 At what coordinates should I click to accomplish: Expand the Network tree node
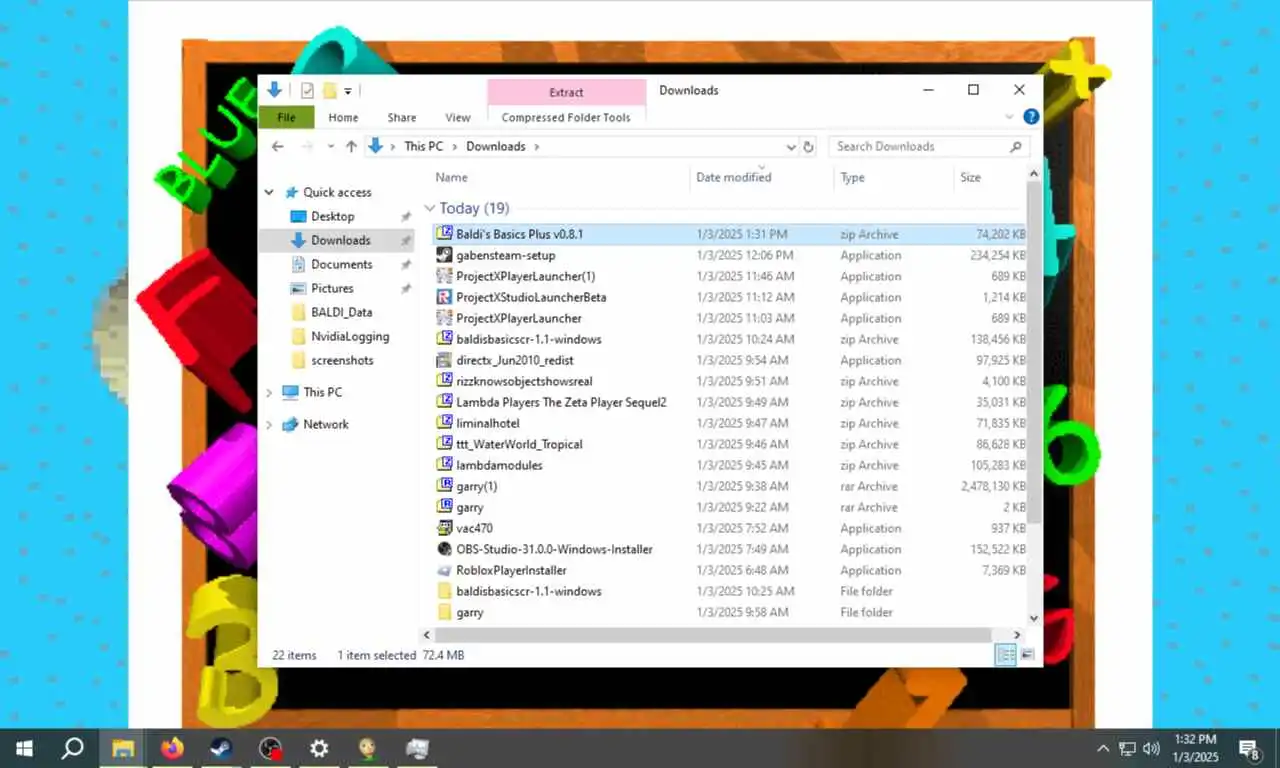(x=269, y=424)
